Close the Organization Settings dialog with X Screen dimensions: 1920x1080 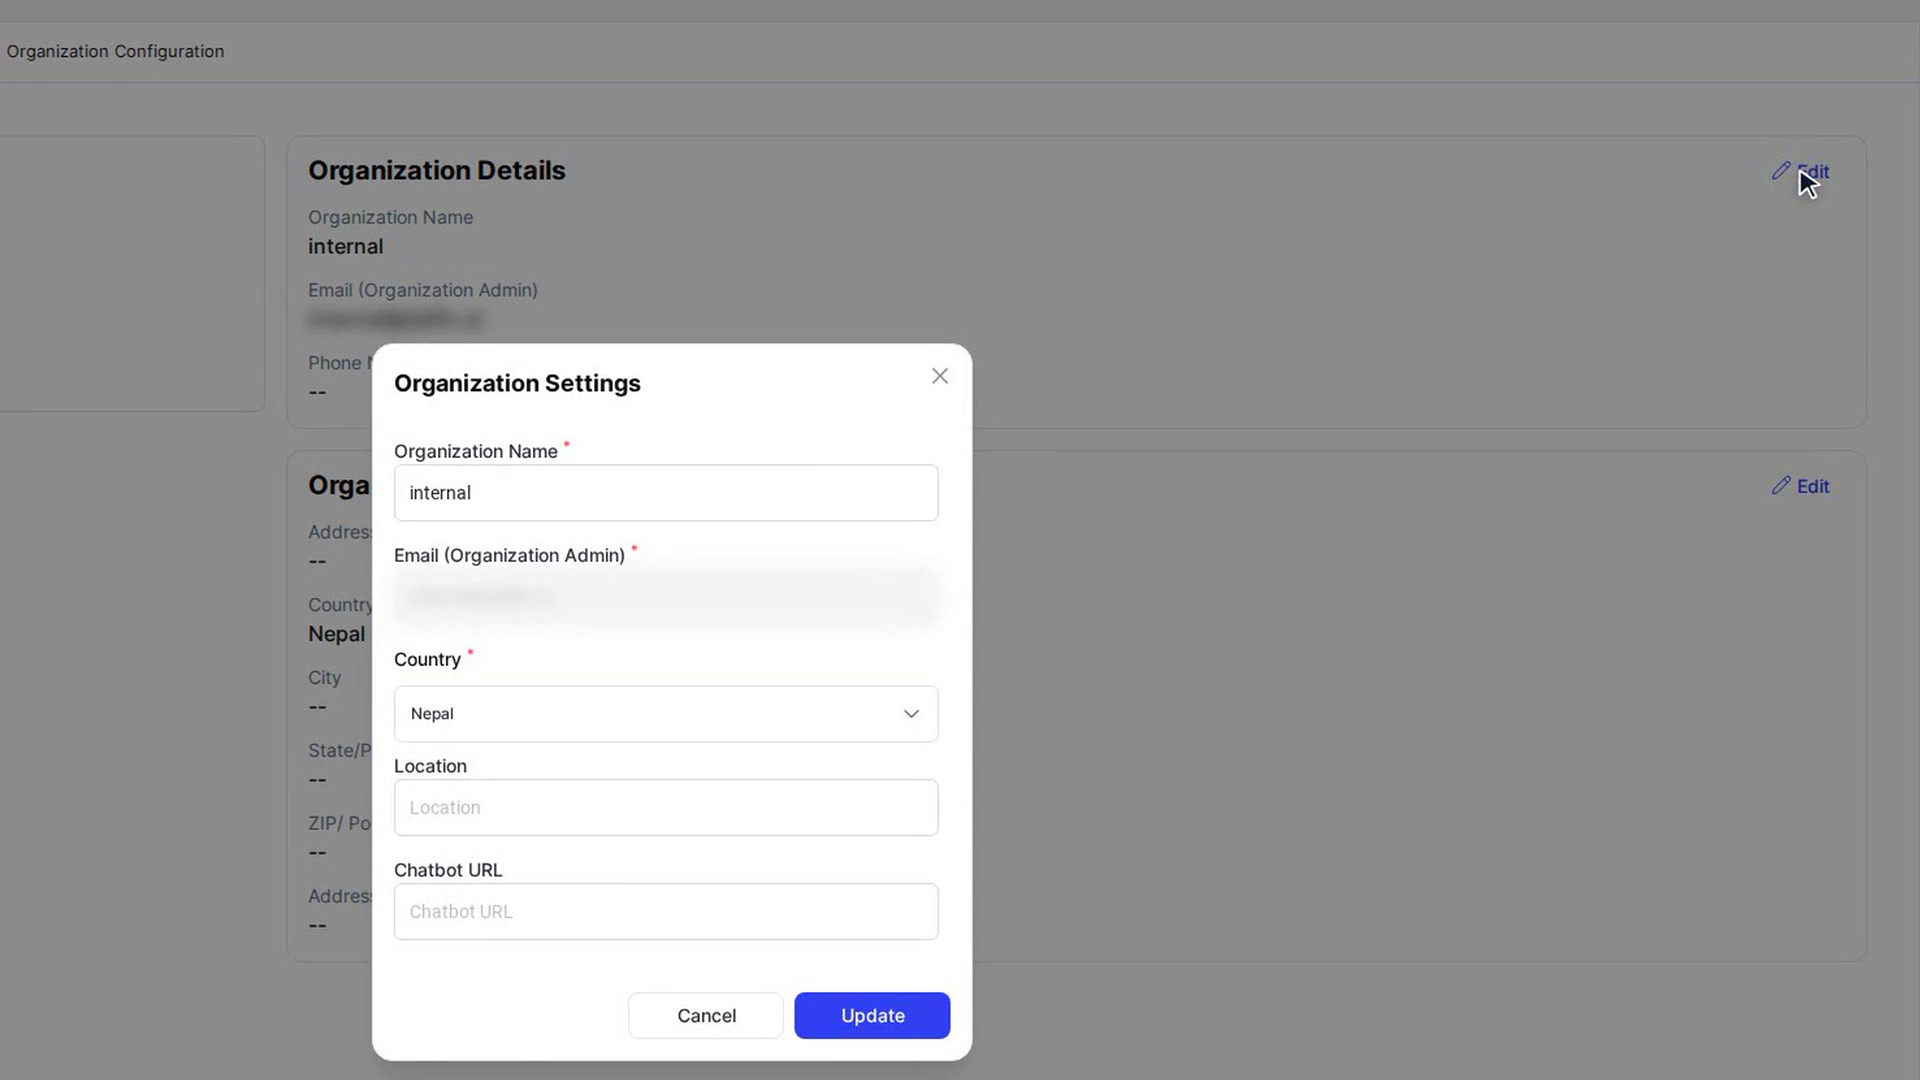939,376
